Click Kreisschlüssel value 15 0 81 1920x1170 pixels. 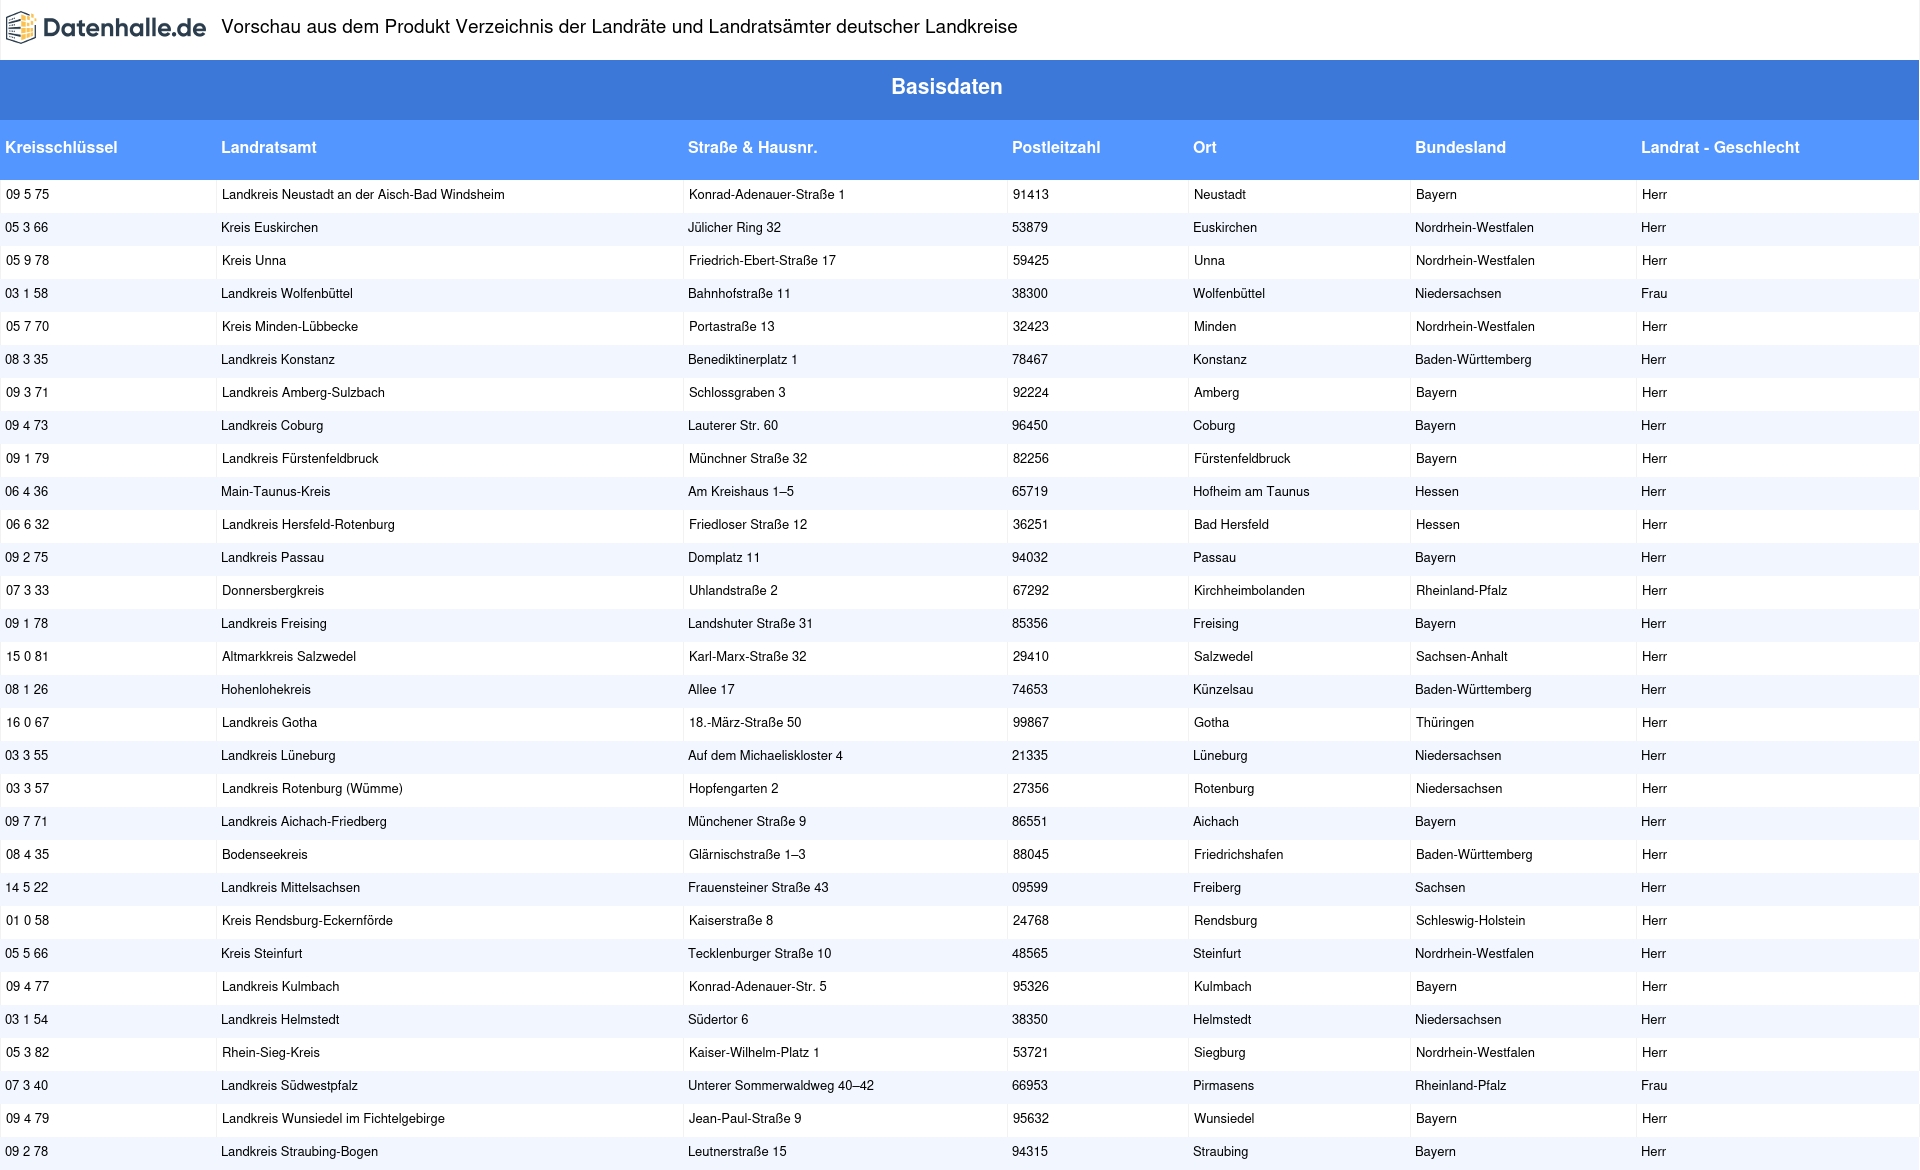[x=27, y=657]
